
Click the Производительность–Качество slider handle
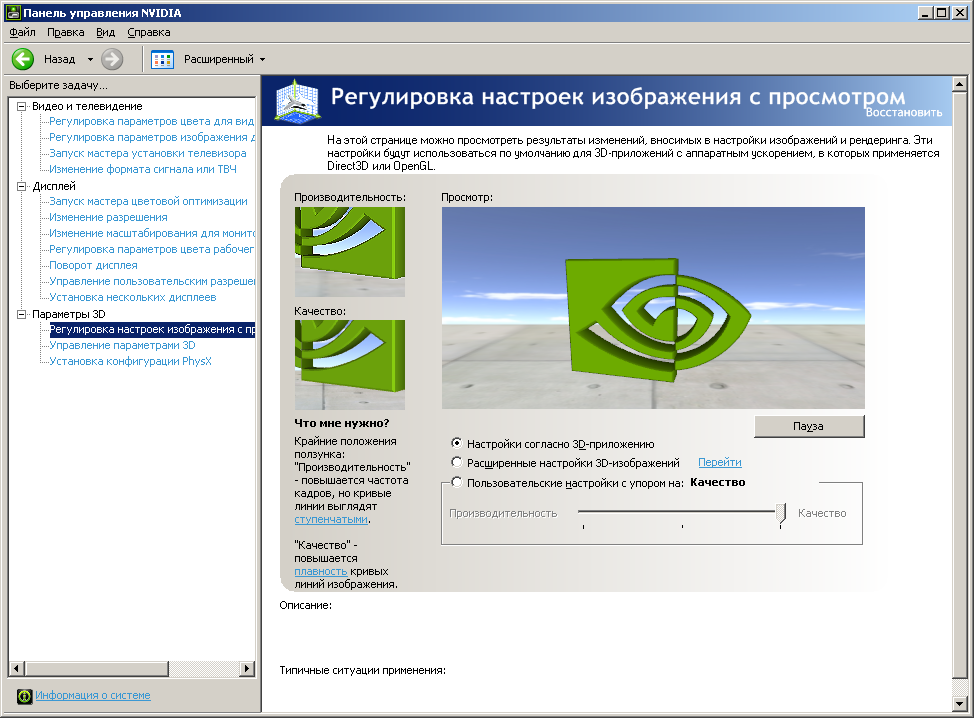coord(781,513)
